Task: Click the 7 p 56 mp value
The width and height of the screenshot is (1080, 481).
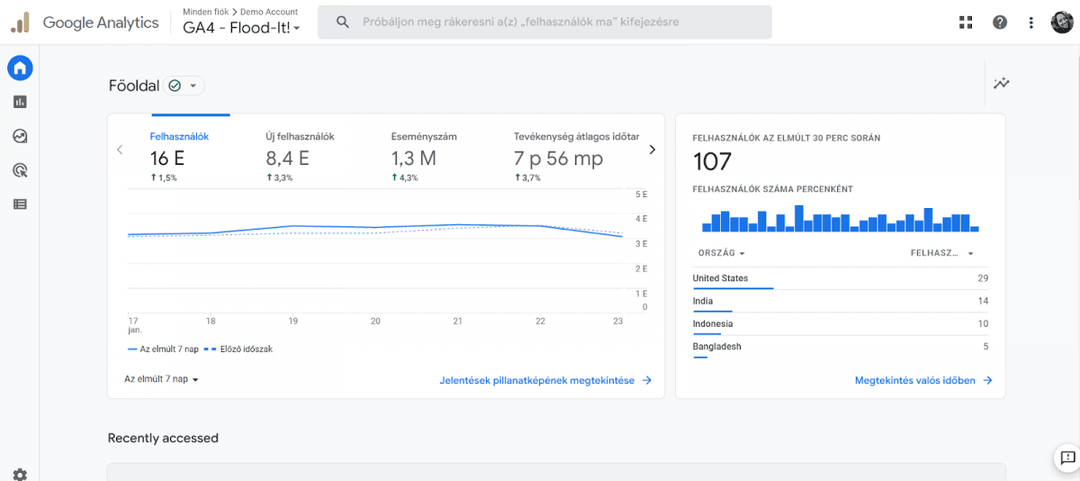Action: point(559,158)
